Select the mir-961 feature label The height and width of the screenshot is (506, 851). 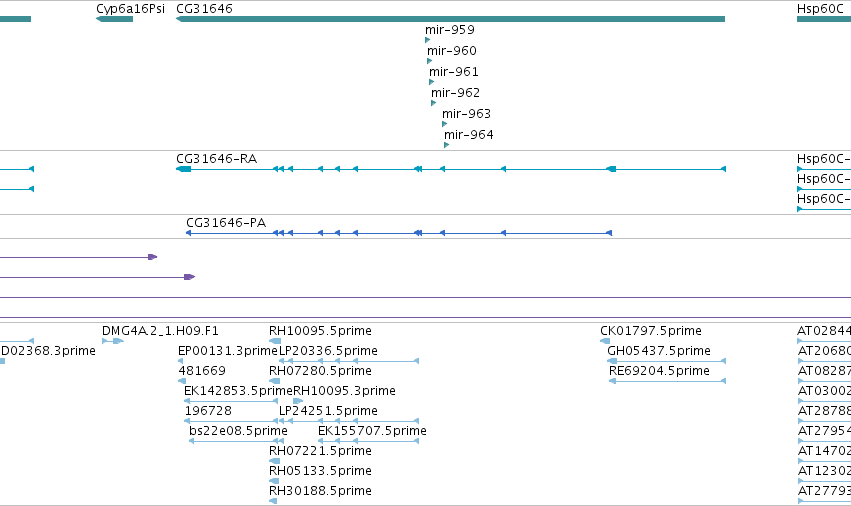(454, 72)
